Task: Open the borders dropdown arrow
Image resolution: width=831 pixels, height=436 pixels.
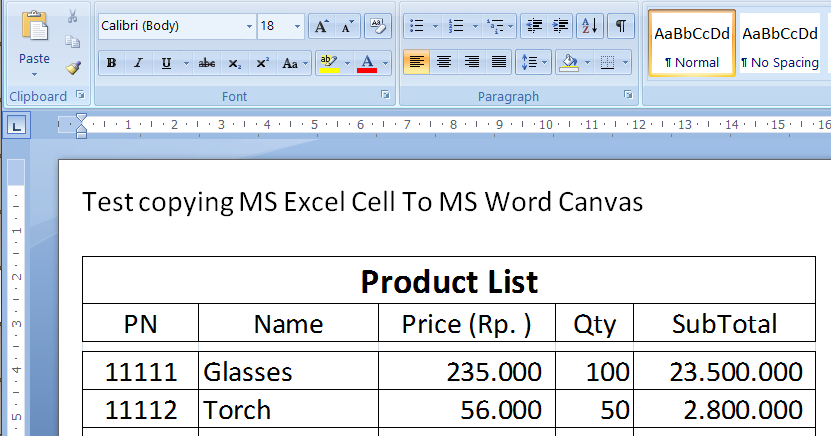Action: coord(625,64)
